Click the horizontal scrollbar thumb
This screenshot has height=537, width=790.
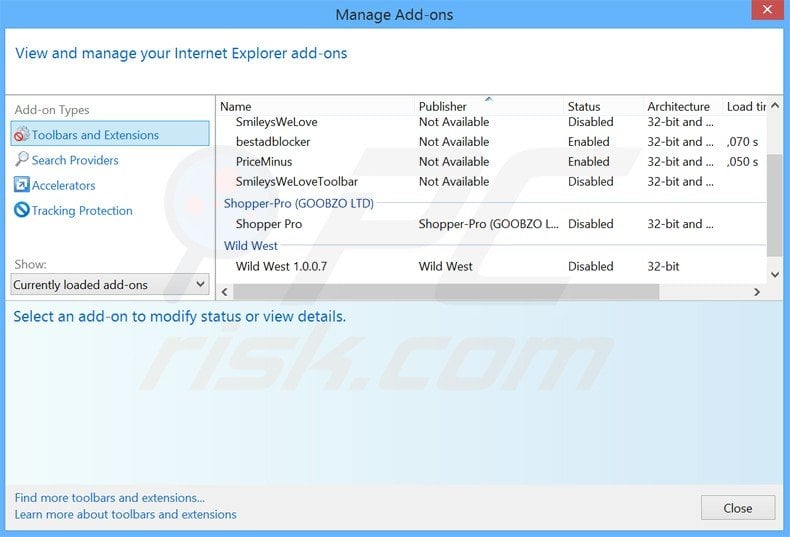(446, 292)
